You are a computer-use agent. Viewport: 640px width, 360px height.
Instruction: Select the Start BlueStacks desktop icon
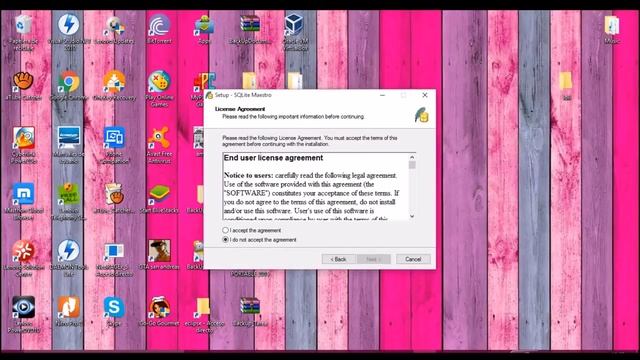159,195
